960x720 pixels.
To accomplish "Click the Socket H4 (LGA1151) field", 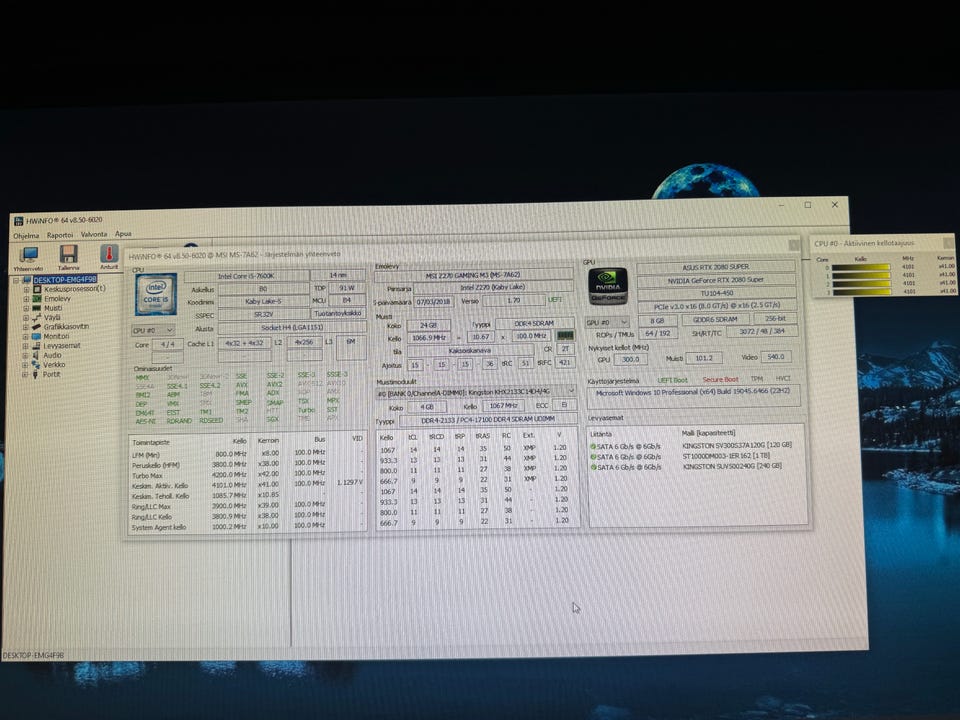I will tap(292, 328).
